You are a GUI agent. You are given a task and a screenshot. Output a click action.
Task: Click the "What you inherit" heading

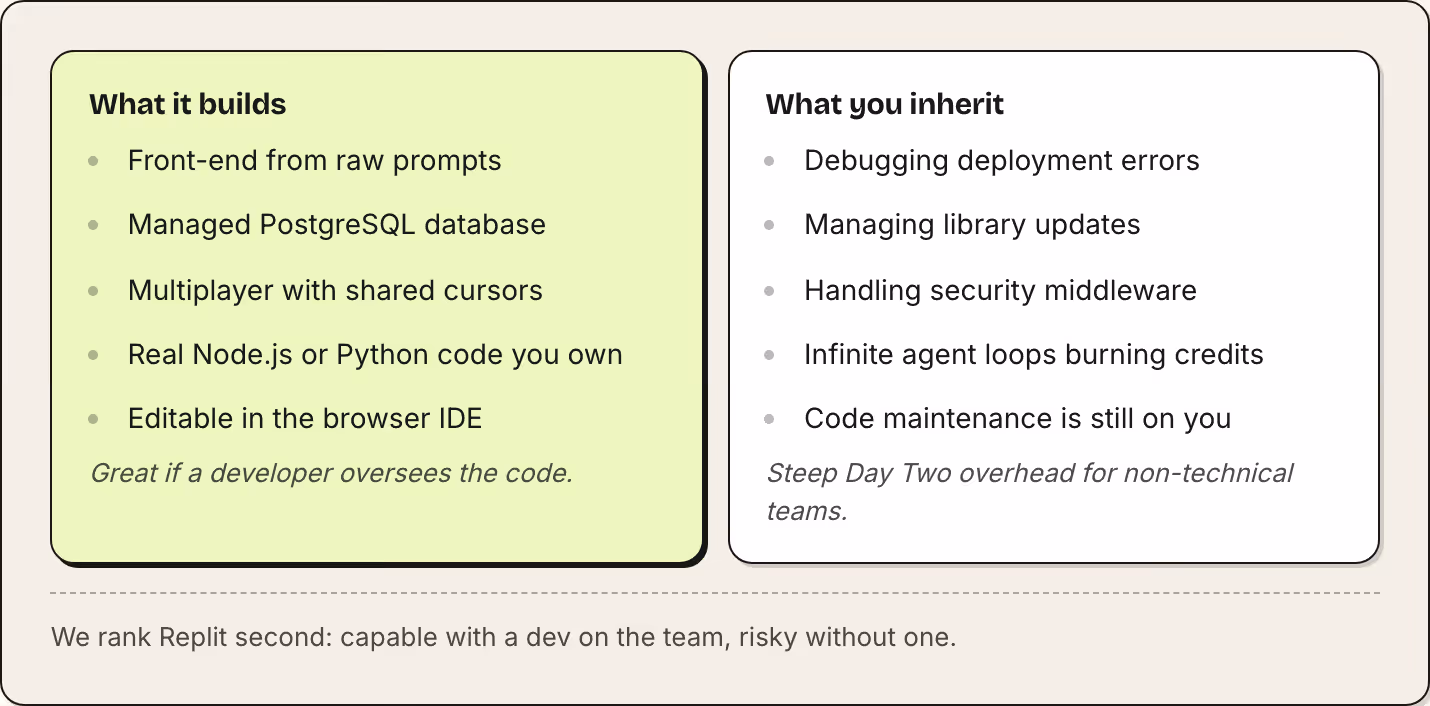[x=884, y=104]
